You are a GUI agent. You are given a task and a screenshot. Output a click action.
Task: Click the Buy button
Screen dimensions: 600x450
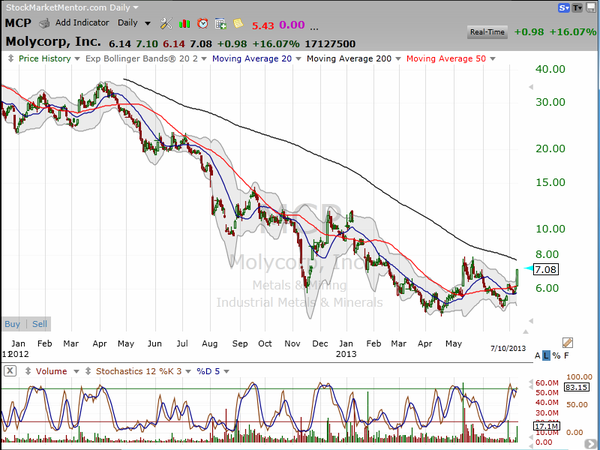(x=12, y=324)
